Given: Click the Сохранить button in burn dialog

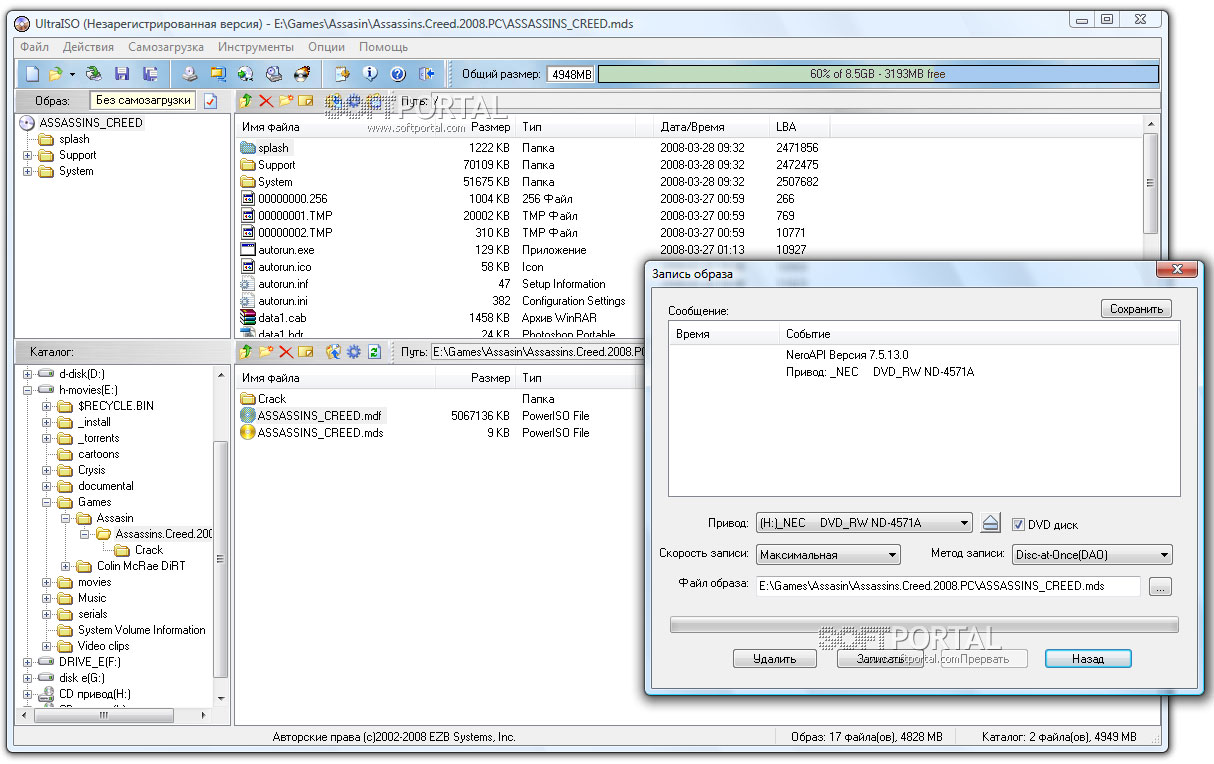Looking at the screenshot, I should [x=1136, y=309].
